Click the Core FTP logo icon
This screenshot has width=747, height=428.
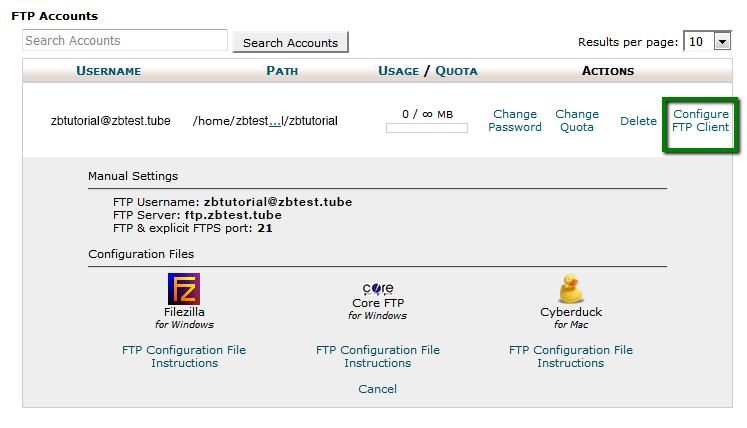(378, 287)
